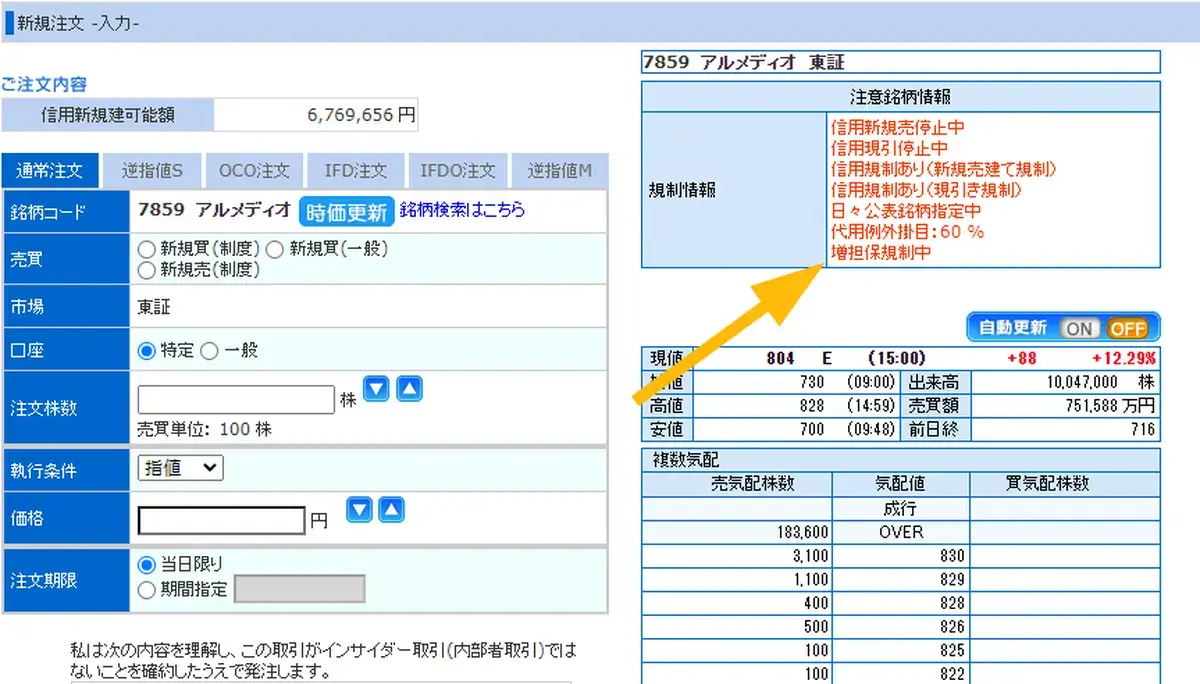Viewport: 1200px width, 684px height.
Task: Increase order quantity with up arrow
Action: click(410, 390)
